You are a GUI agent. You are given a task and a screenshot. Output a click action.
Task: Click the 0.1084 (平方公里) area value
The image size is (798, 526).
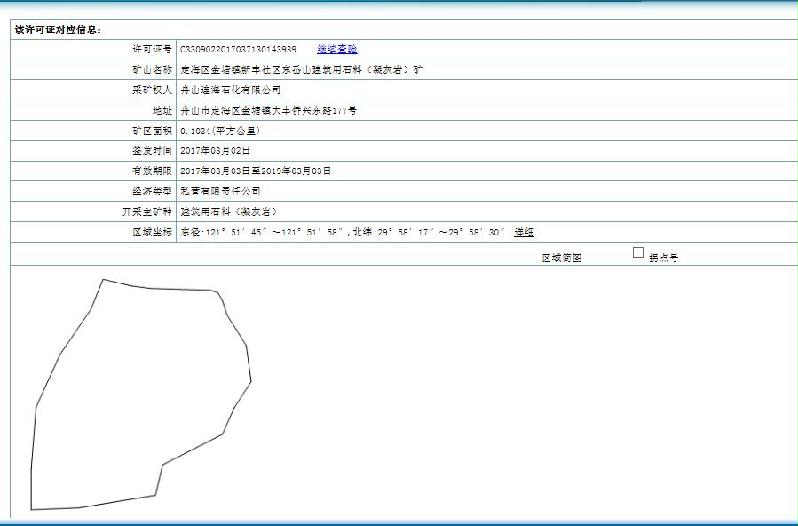(220, 131)
